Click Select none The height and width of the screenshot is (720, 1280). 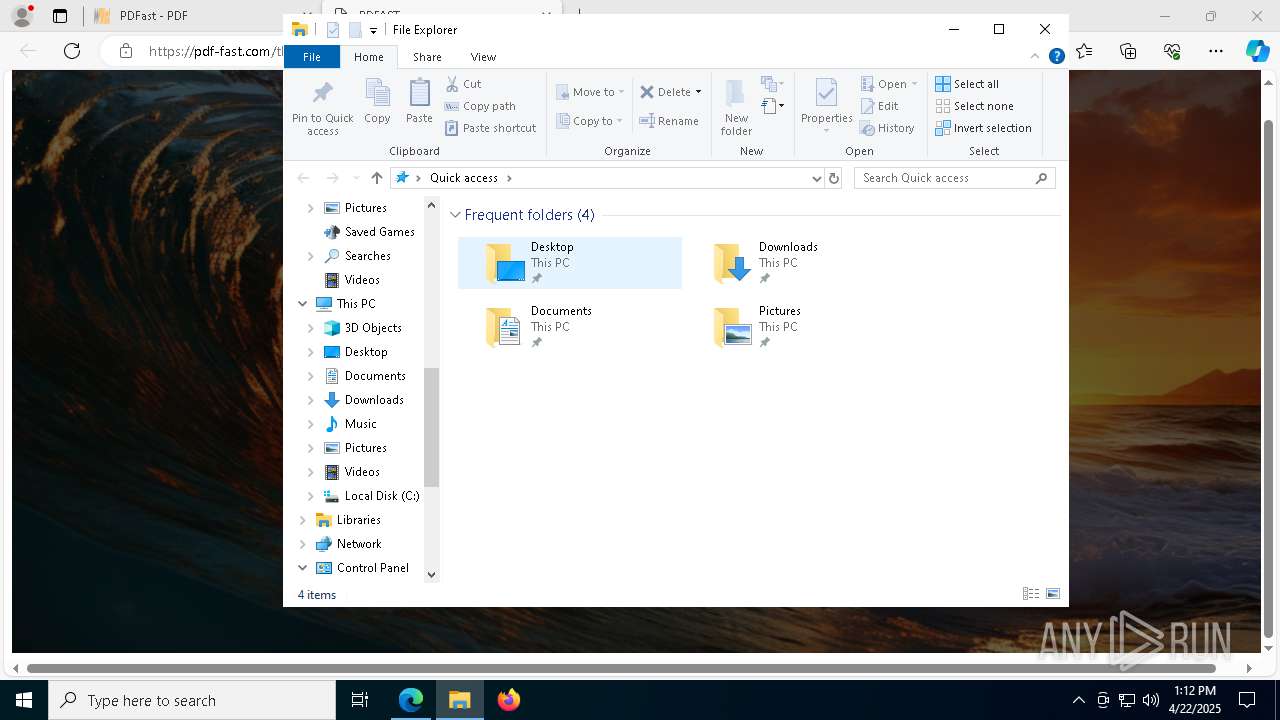974,106
